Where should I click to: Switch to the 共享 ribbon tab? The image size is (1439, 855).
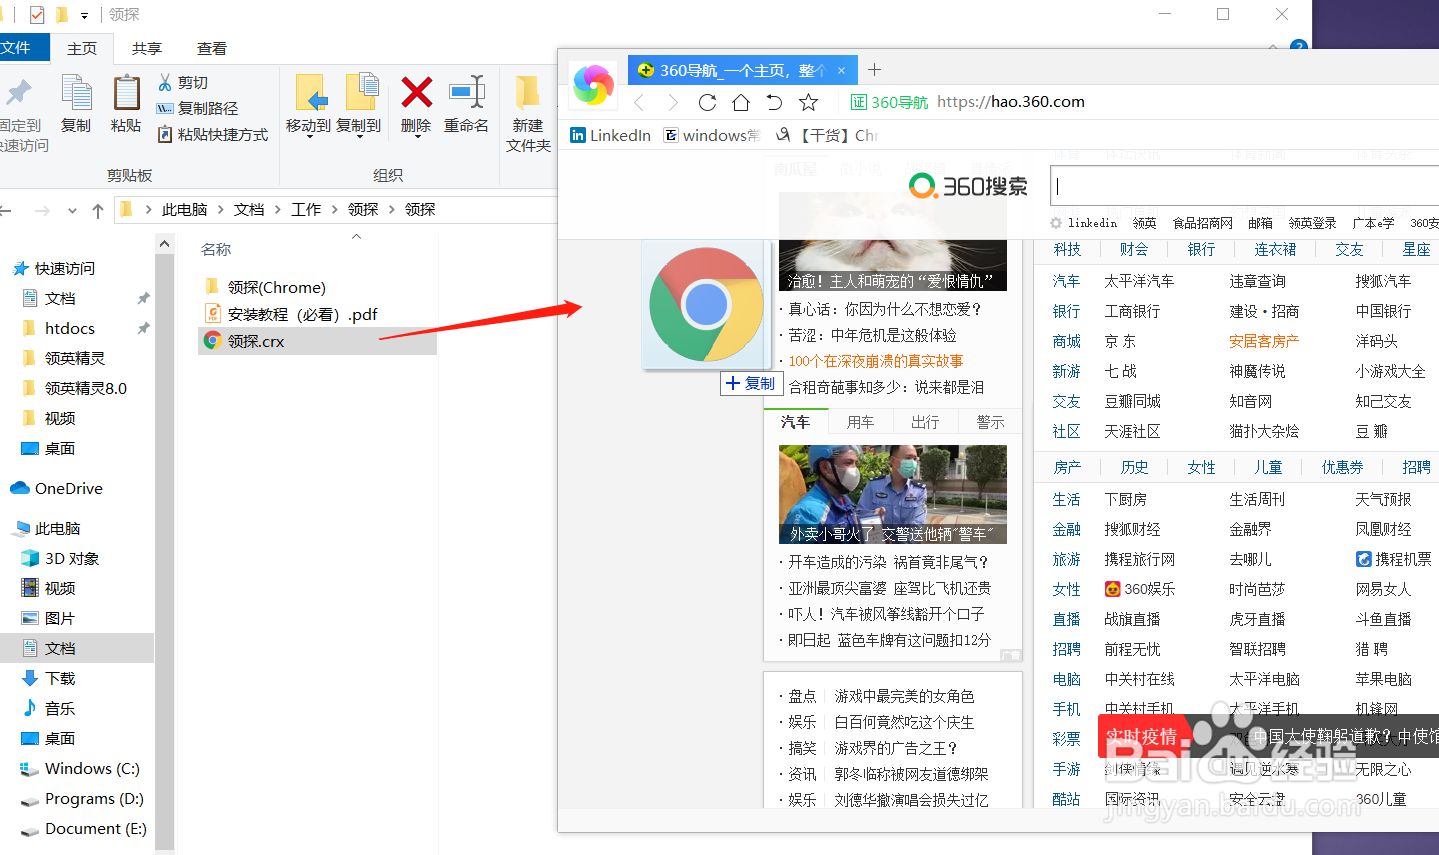point(147,48)
